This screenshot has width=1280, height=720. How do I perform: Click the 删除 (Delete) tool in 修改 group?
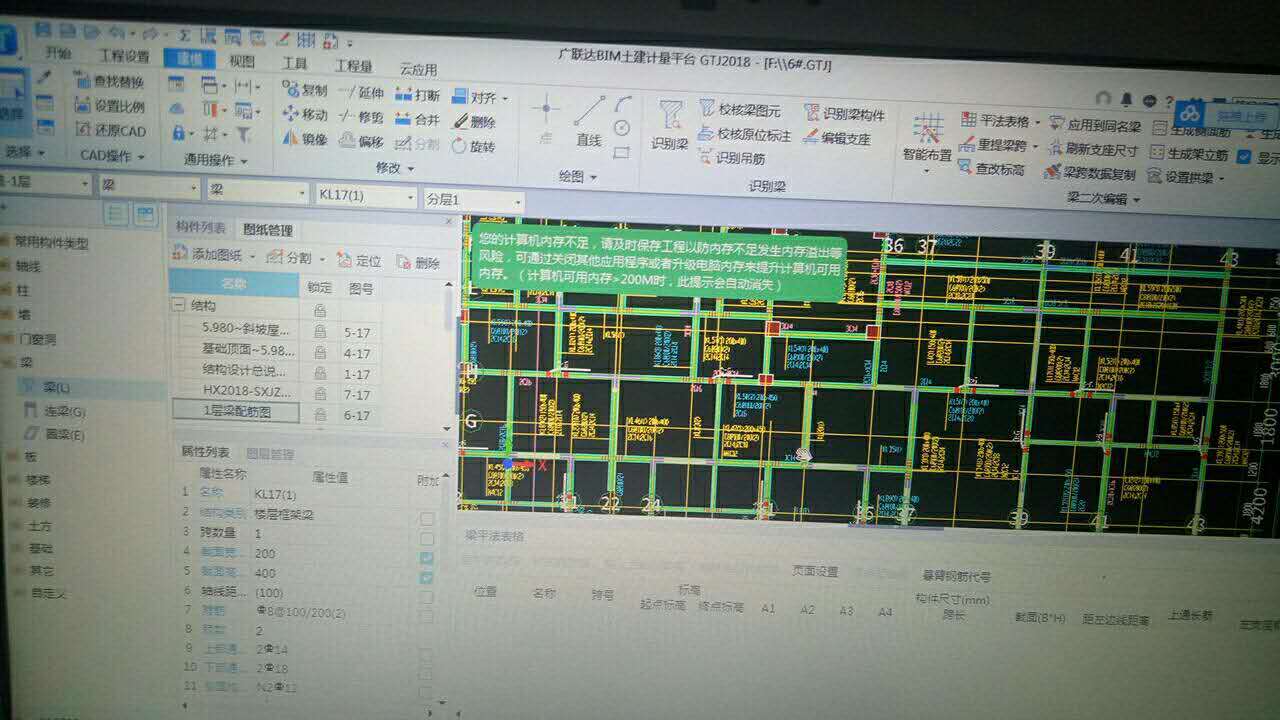coord(474,122)
